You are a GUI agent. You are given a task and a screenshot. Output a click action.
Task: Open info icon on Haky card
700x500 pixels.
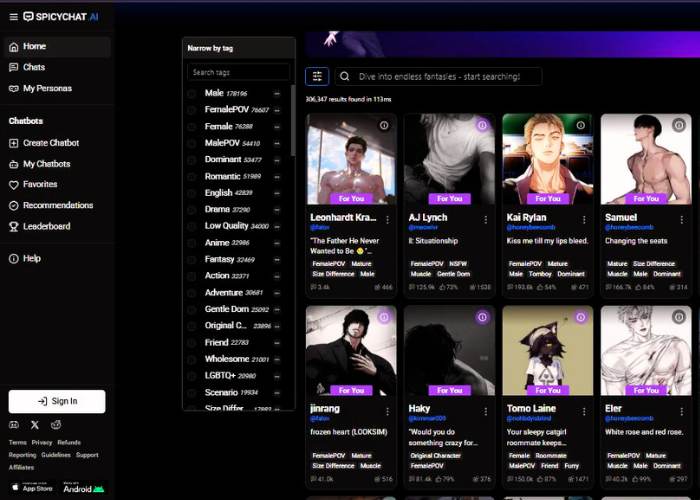coord(482,317)
